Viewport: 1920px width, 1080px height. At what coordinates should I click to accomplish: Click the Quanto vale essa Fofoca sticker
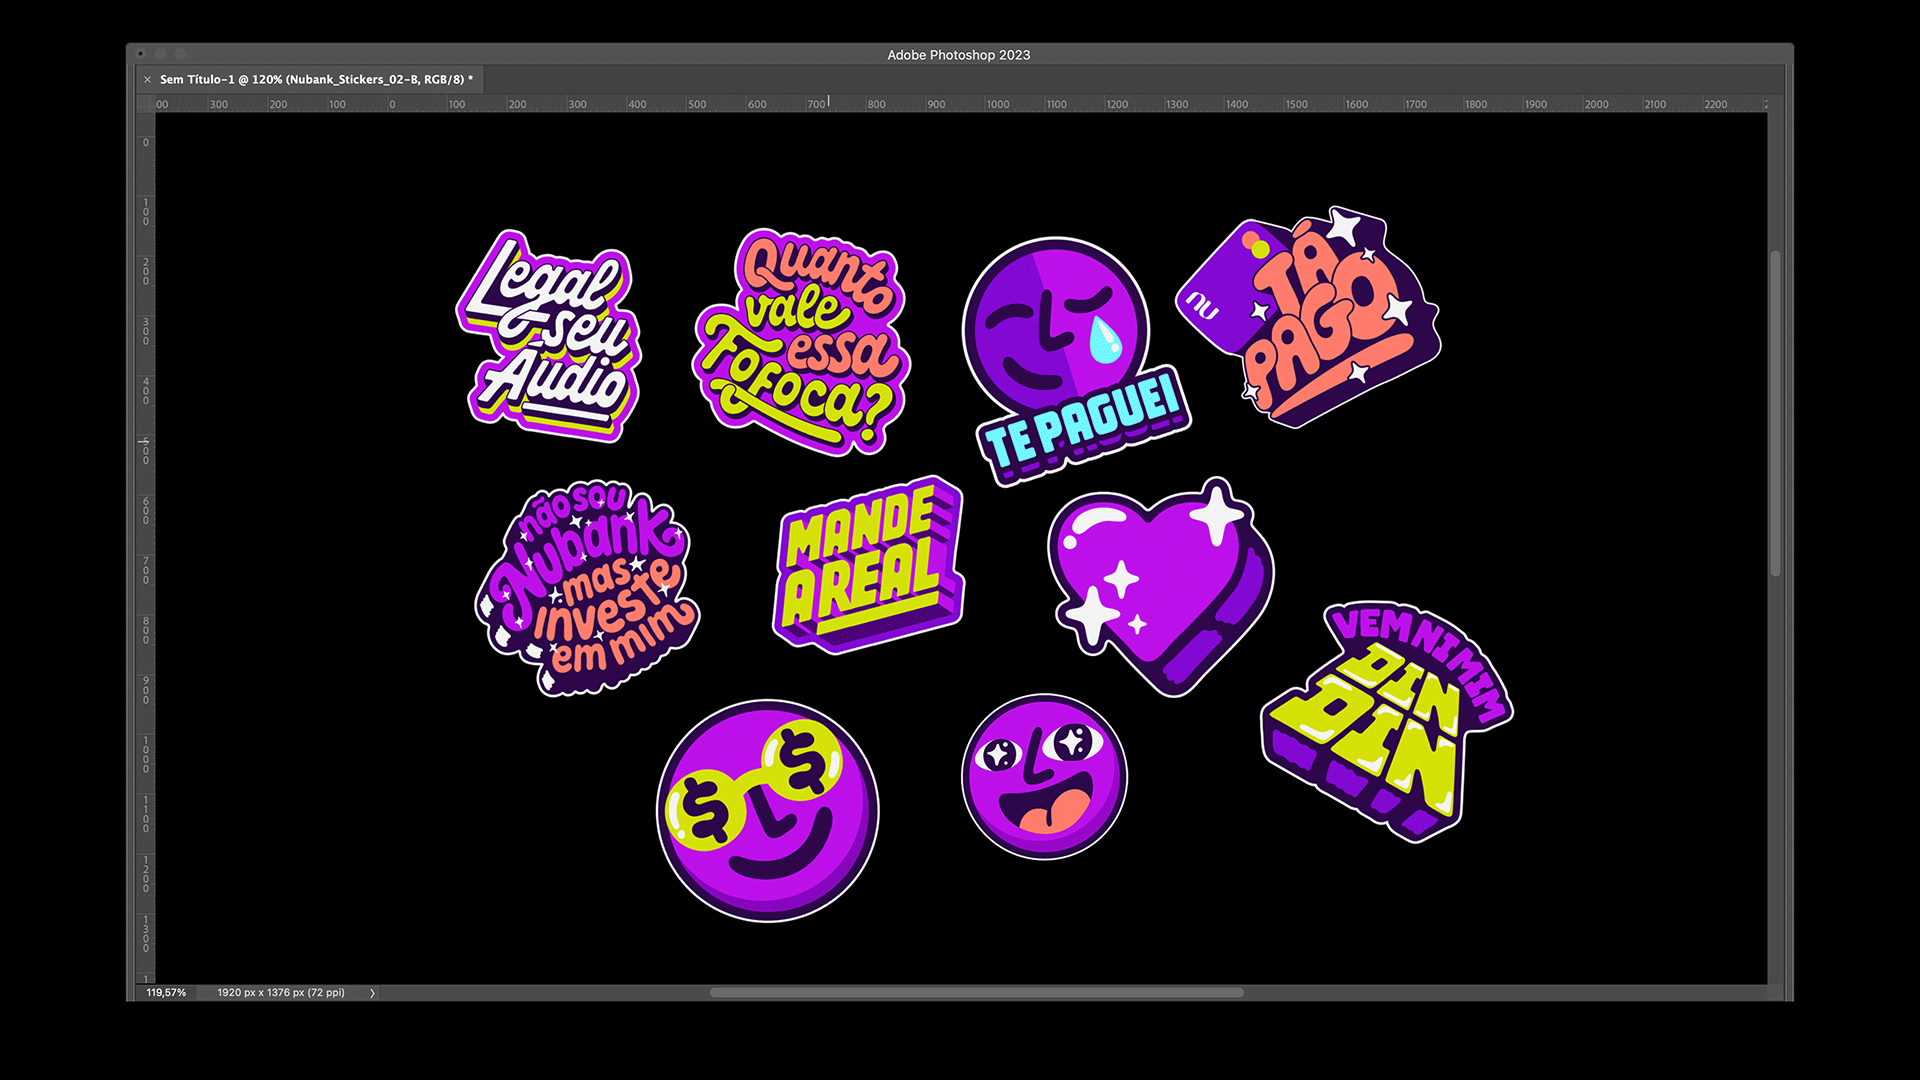click(x=802, y=340)
